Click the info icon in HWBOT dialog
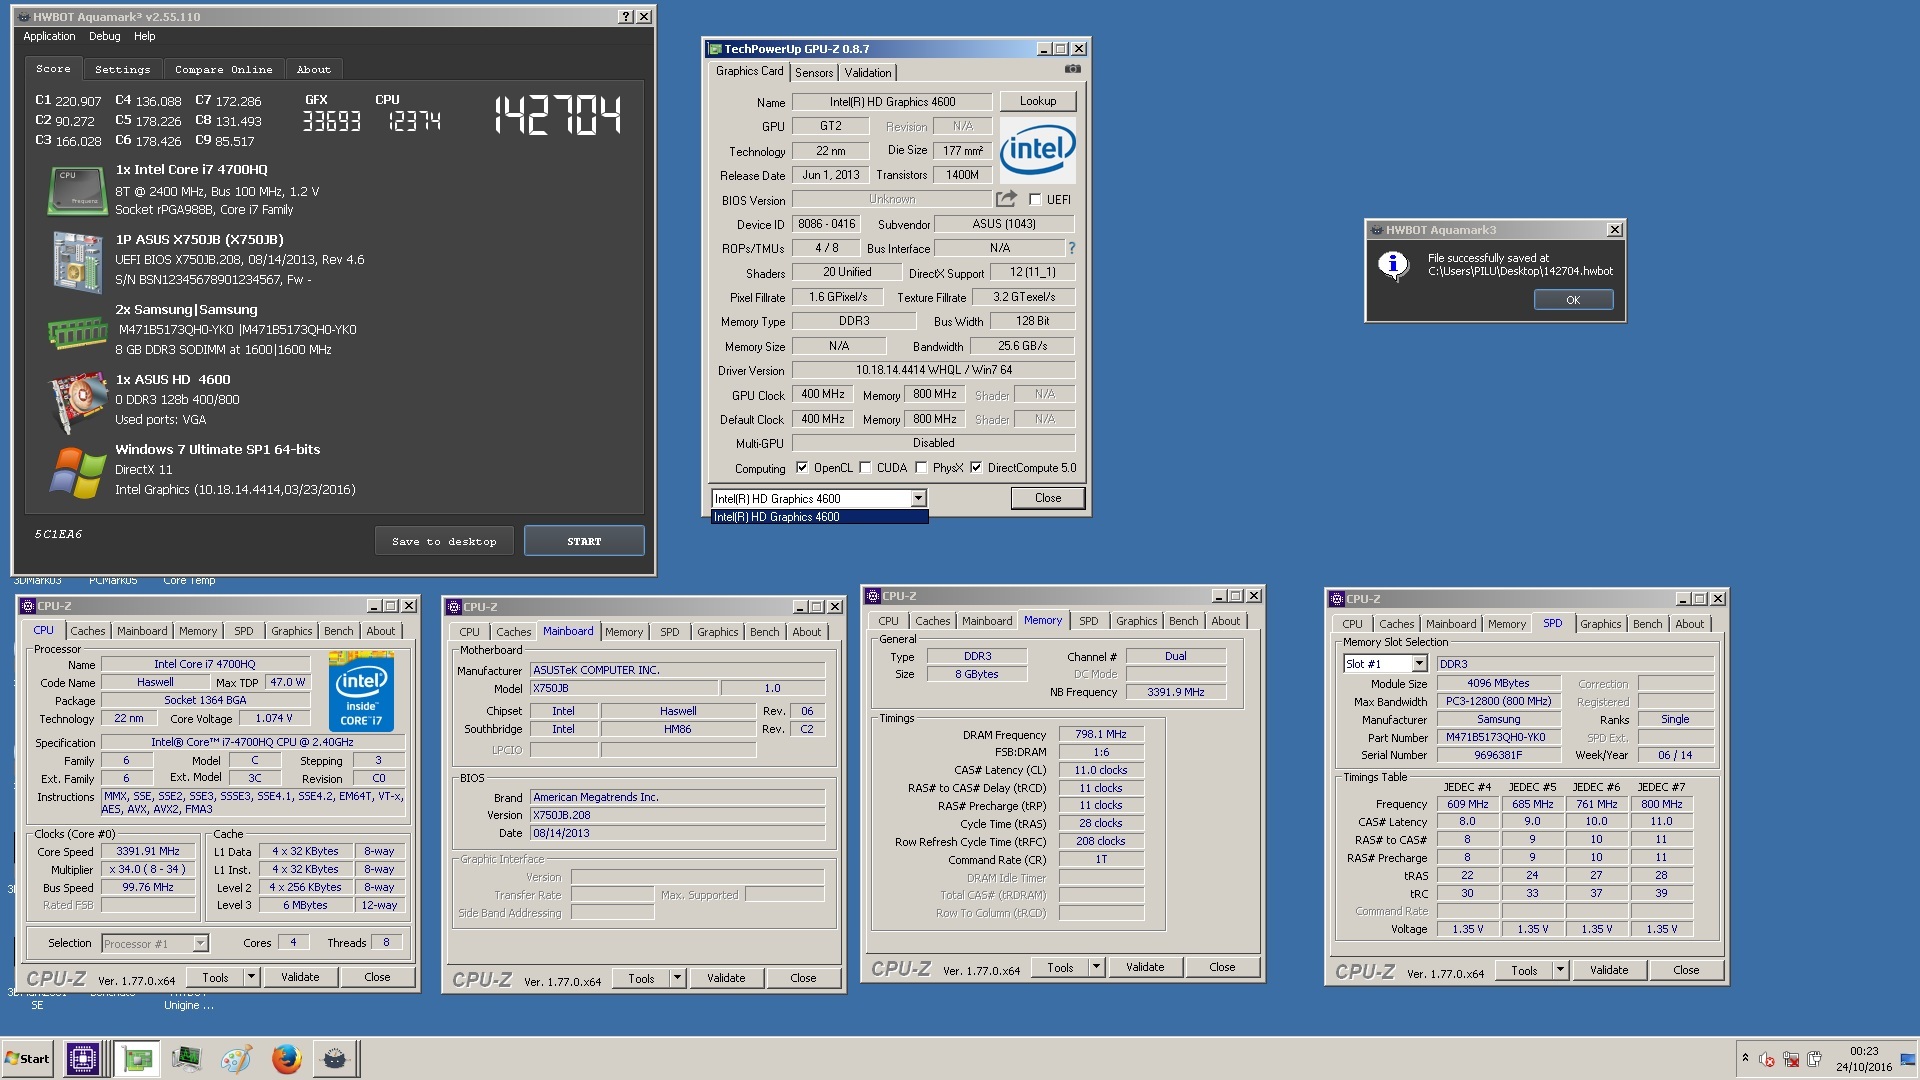Viewport: 1920px width, 1080px height. pos(1392,265)
